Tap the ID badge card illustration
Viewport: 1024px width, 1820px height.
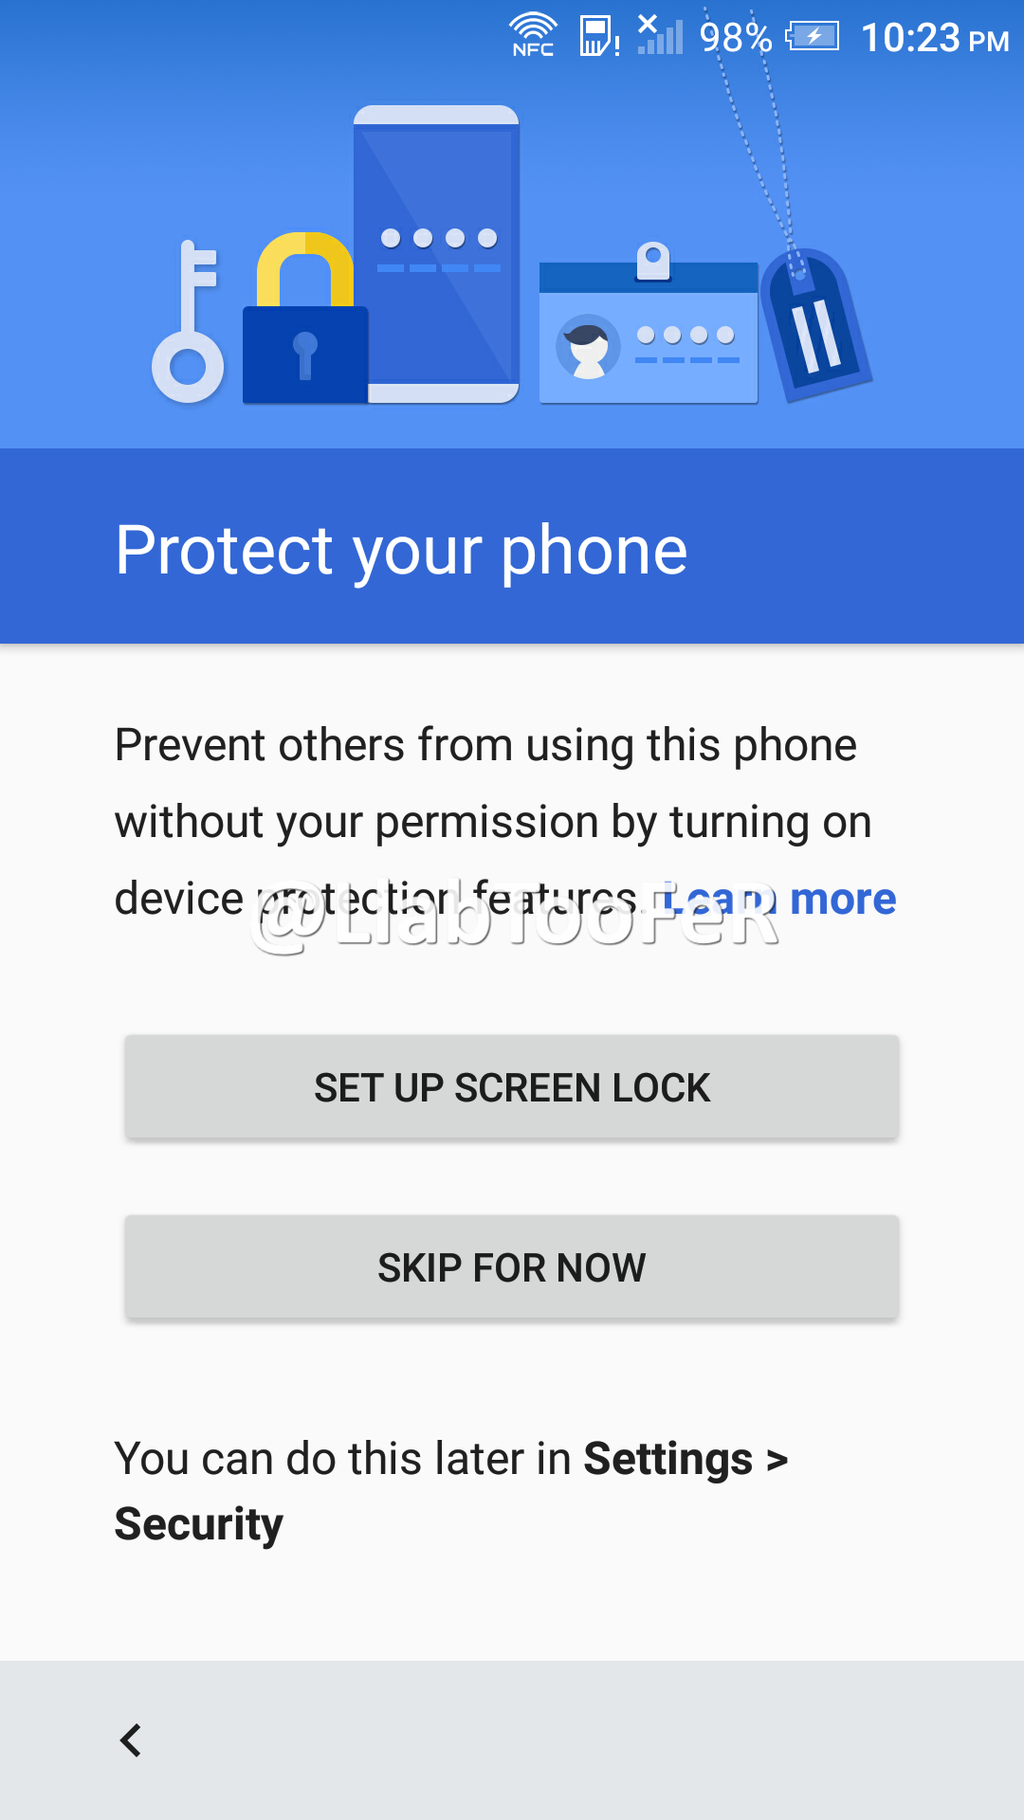coord(648,324)
